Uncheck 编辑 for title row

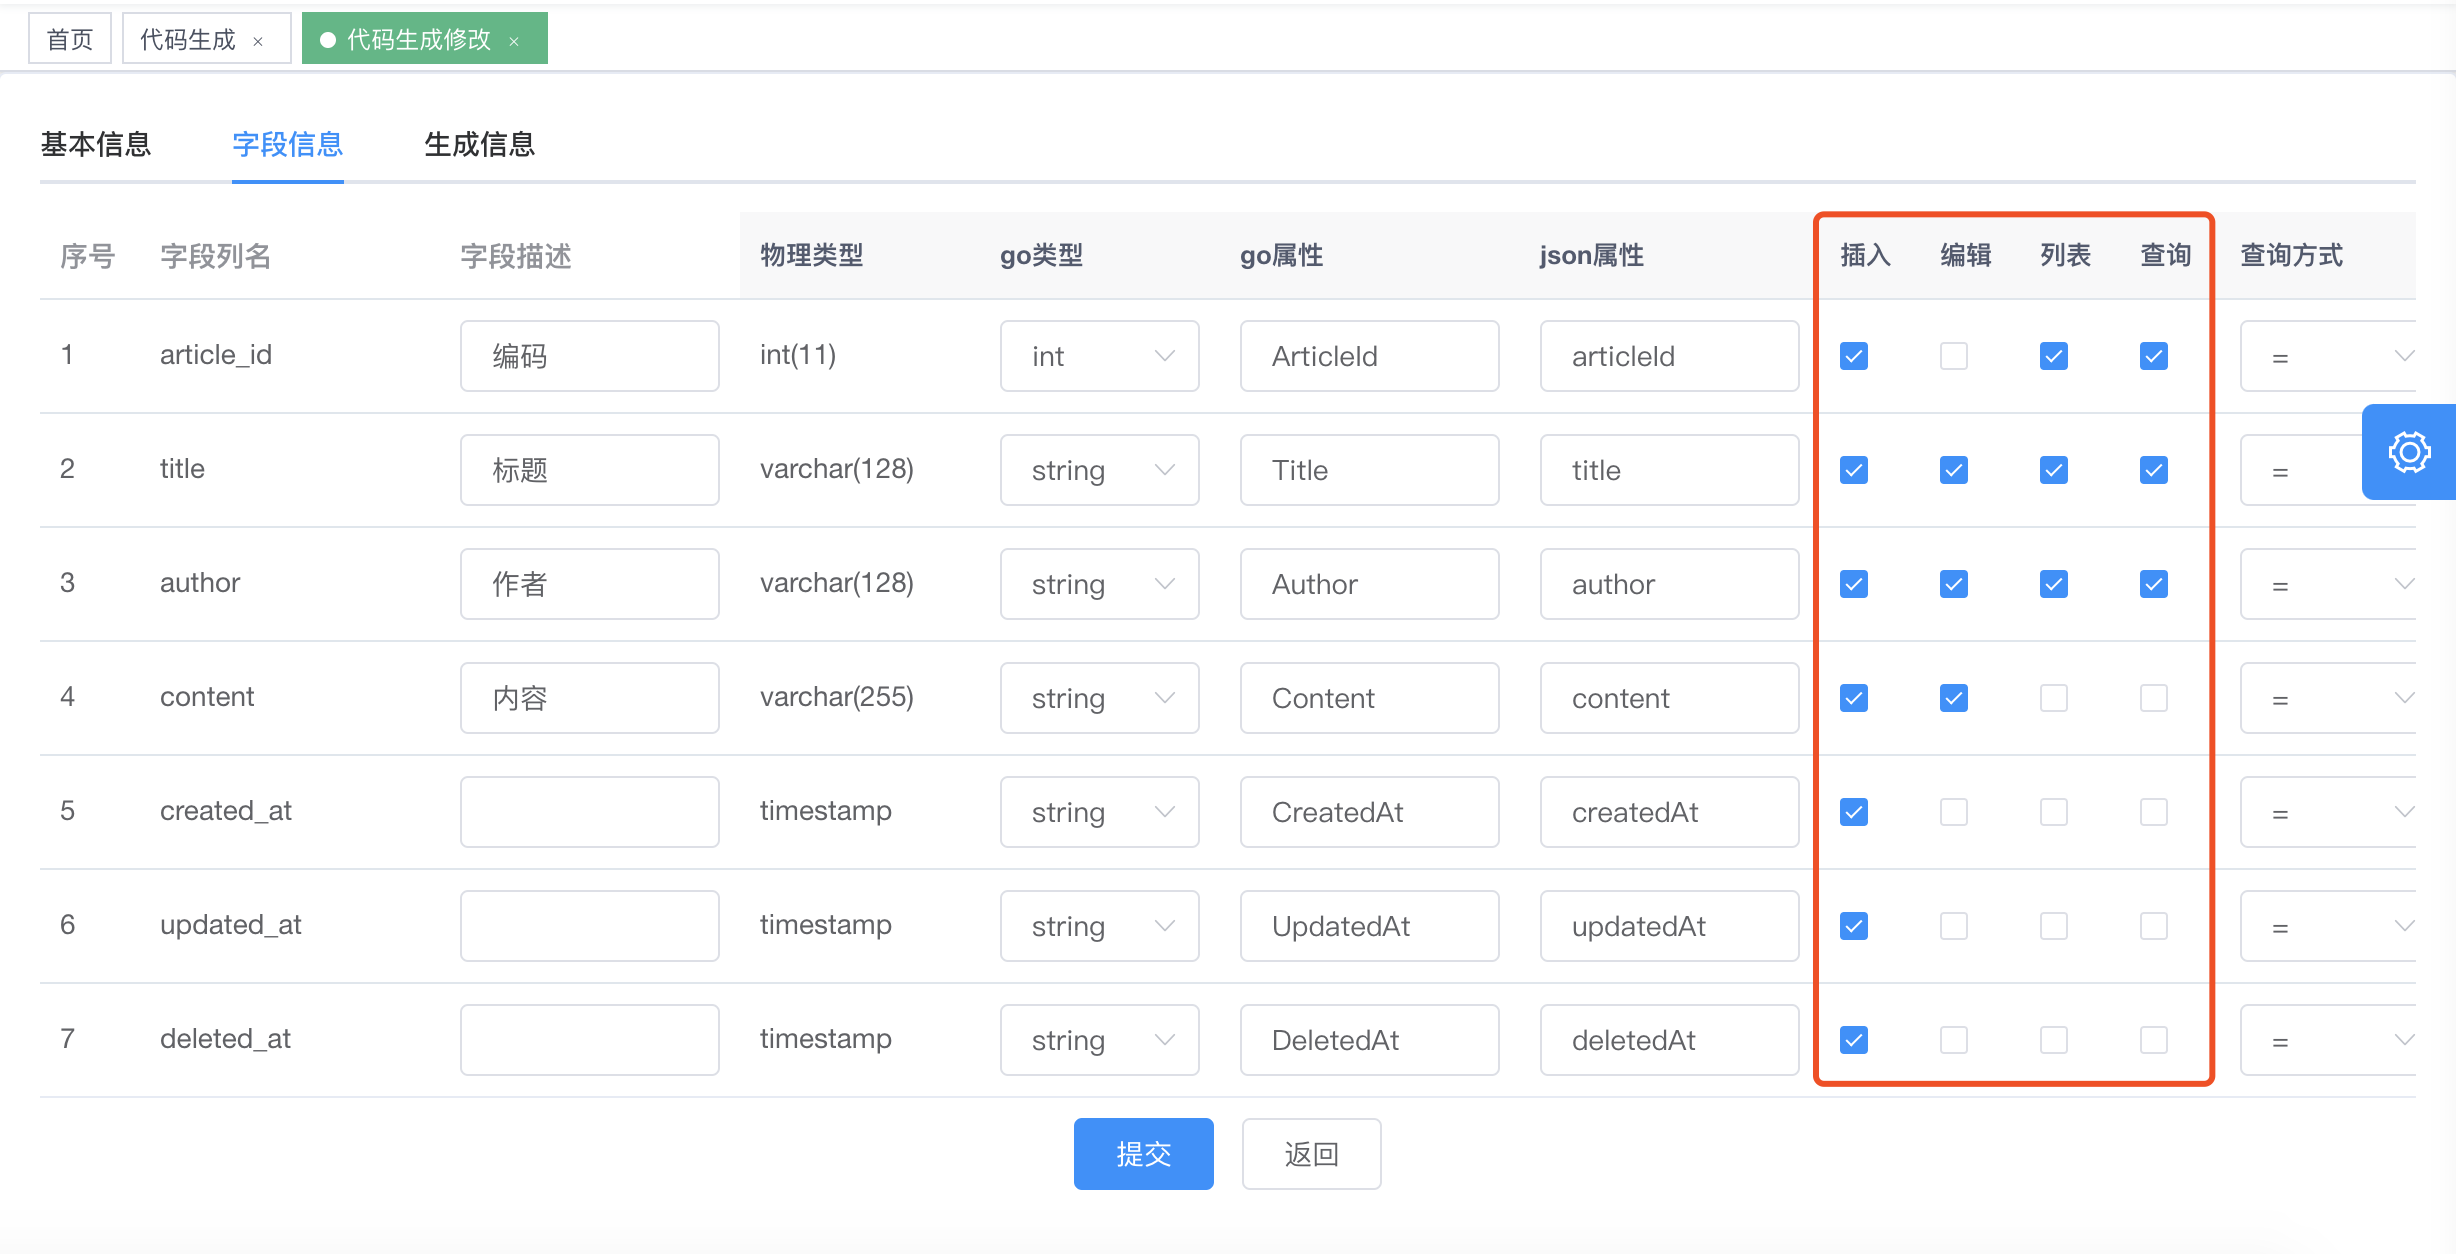(1954, 470)
